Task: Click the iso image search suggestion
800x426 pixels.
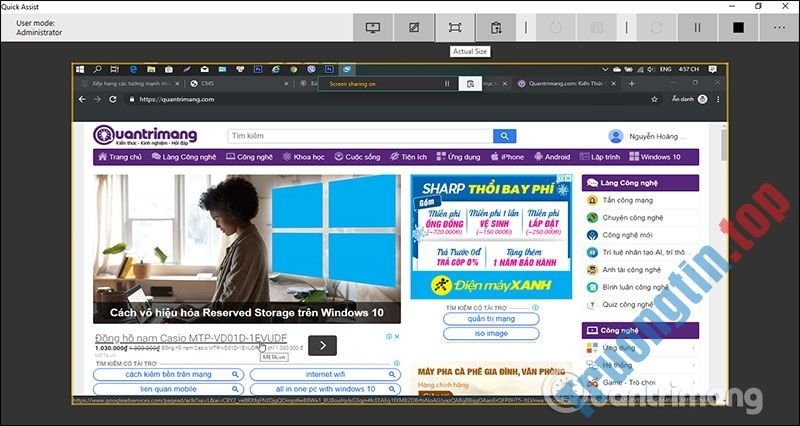Action: coord(491,334)
